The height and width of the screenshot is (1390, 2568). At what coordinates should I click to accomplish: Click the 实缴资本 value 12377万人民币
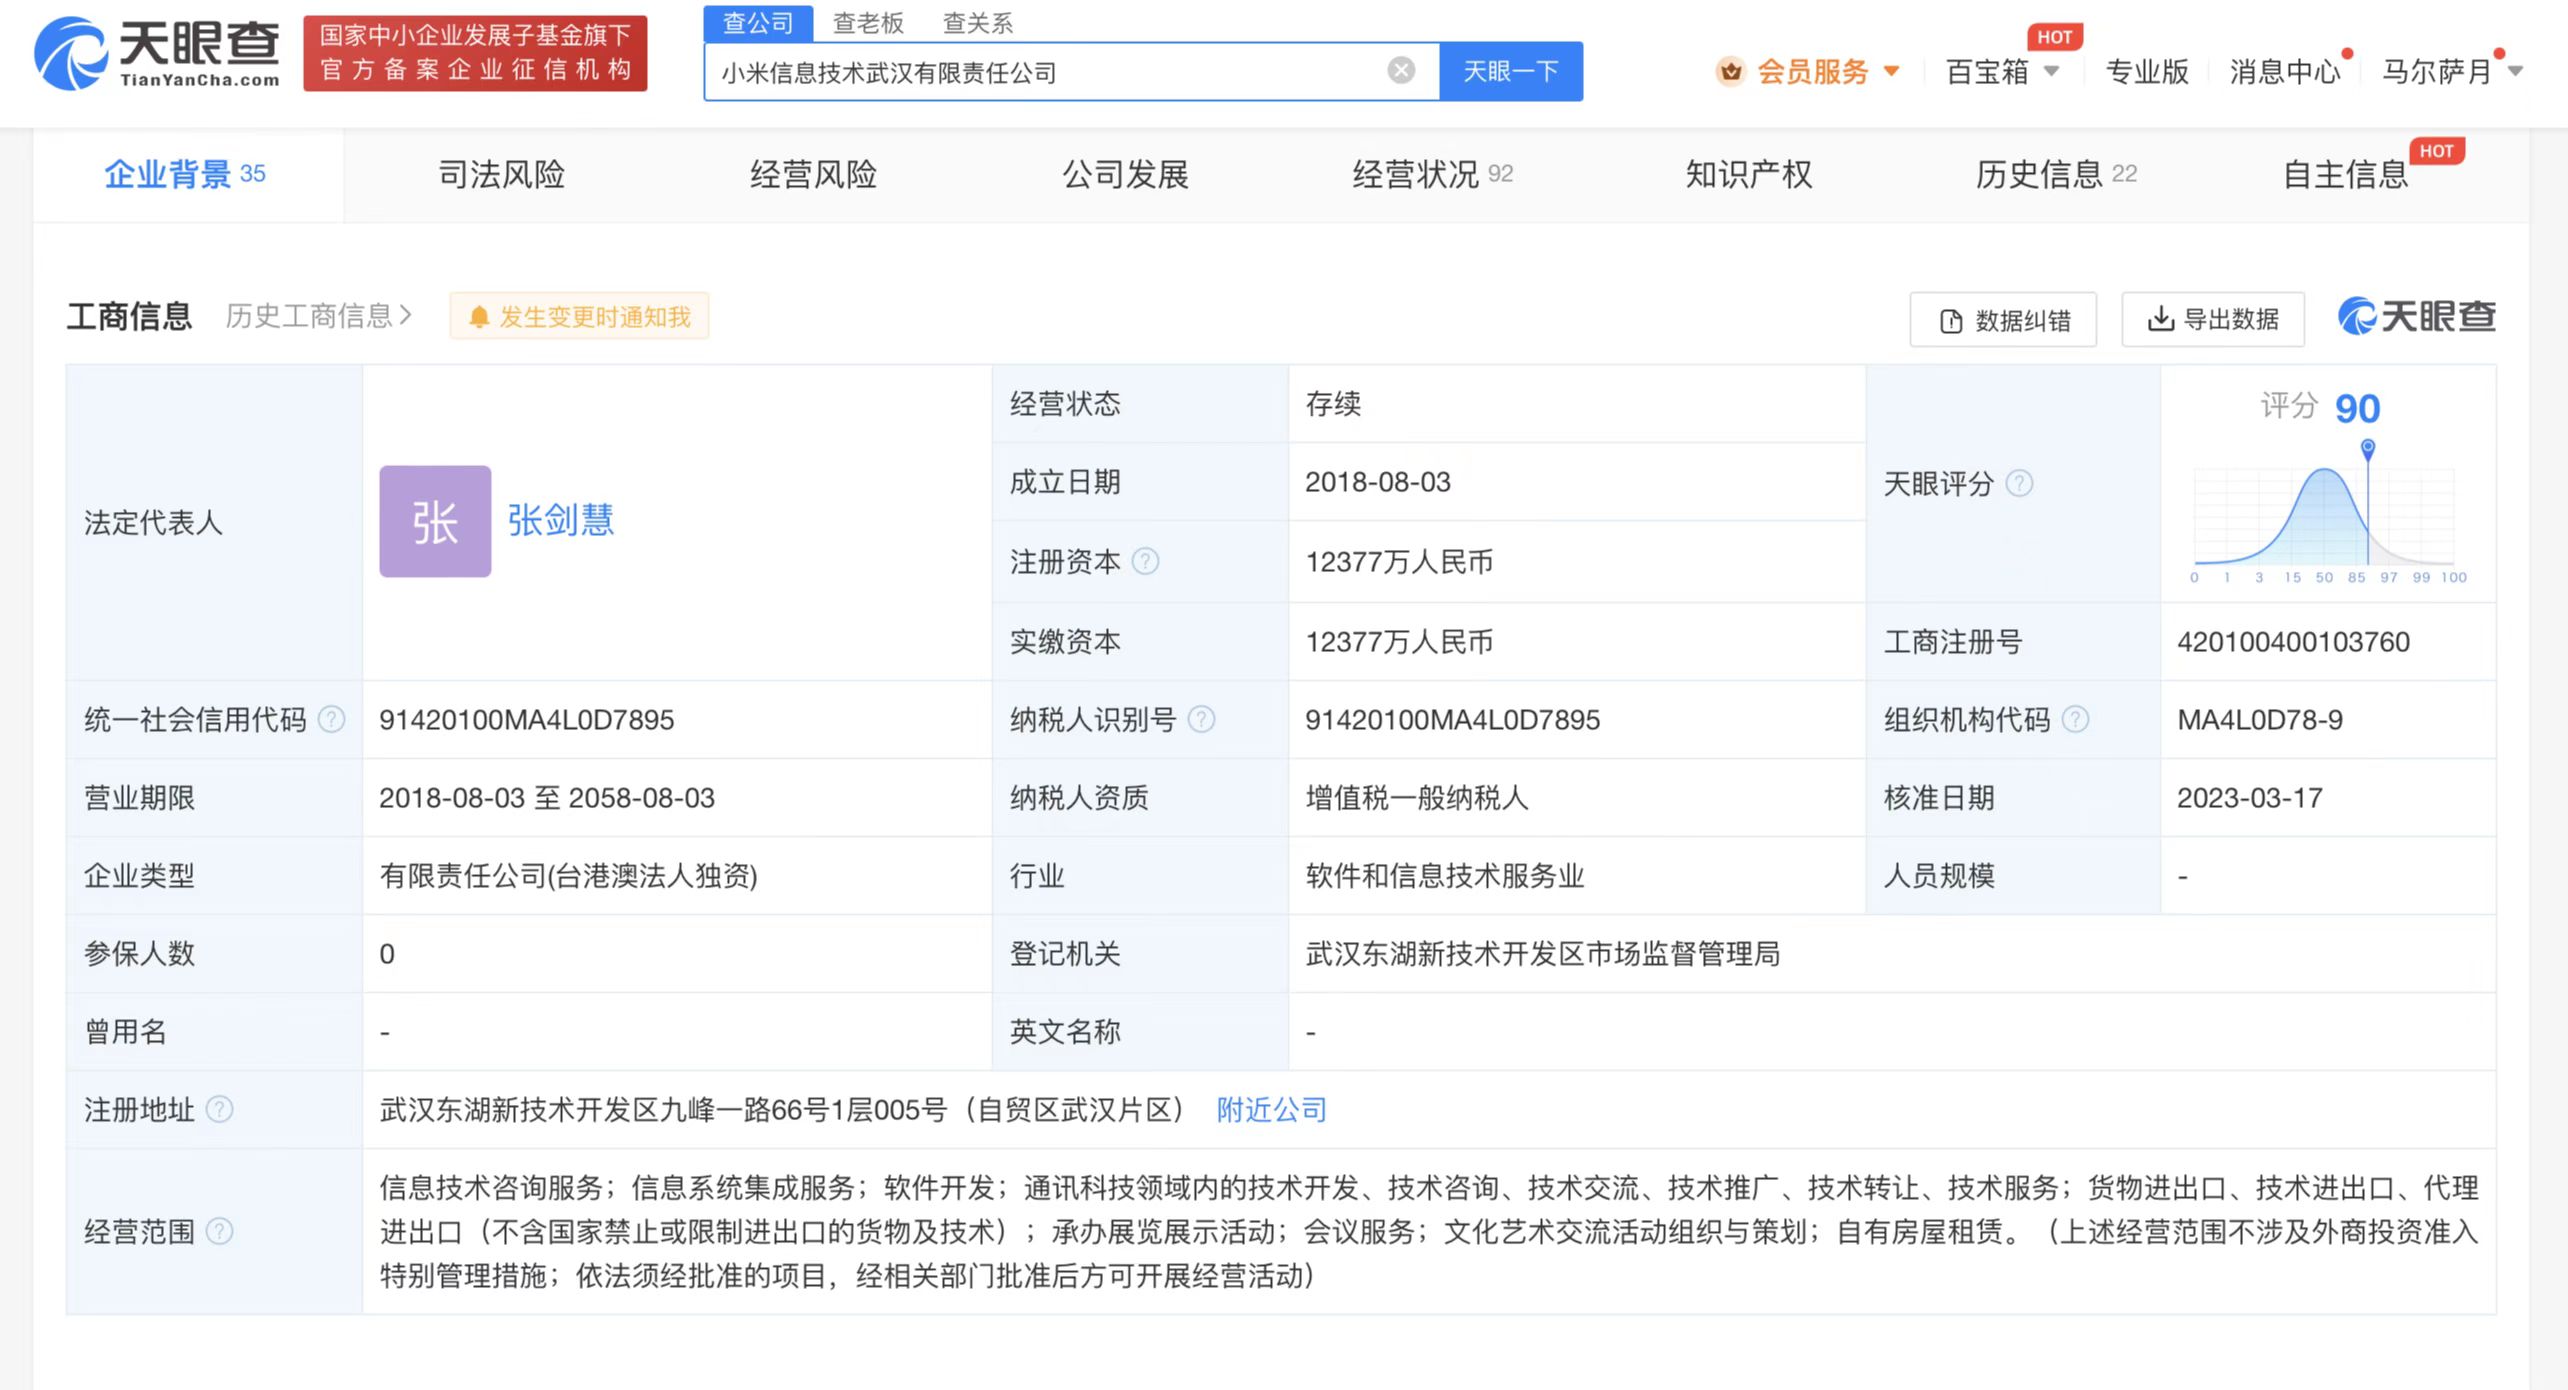1399,641
